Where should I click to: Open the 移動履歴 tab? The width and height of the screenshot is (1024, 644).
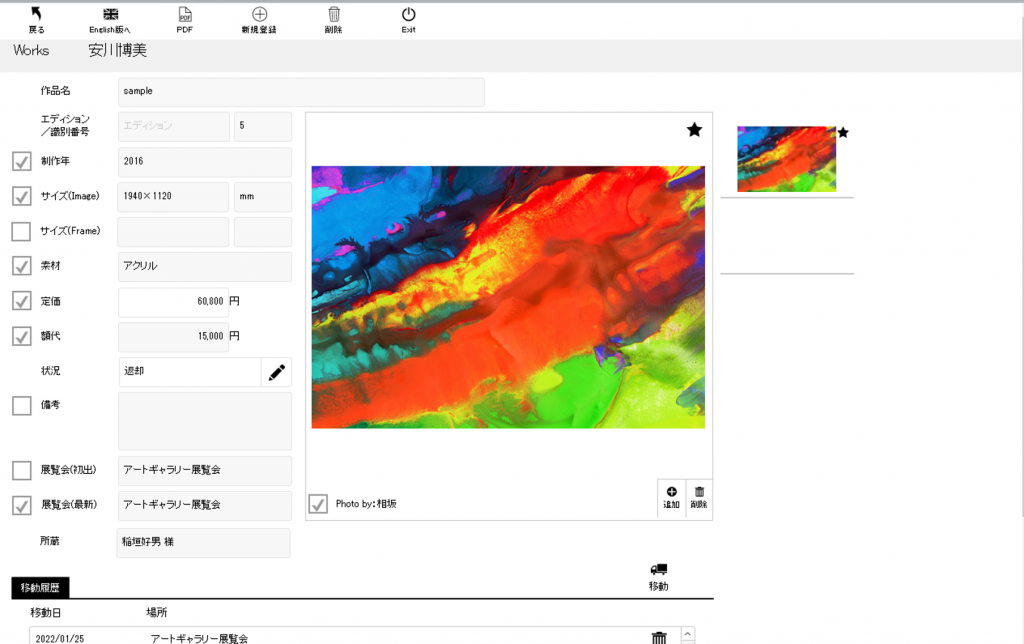click(x=41, y=588)
